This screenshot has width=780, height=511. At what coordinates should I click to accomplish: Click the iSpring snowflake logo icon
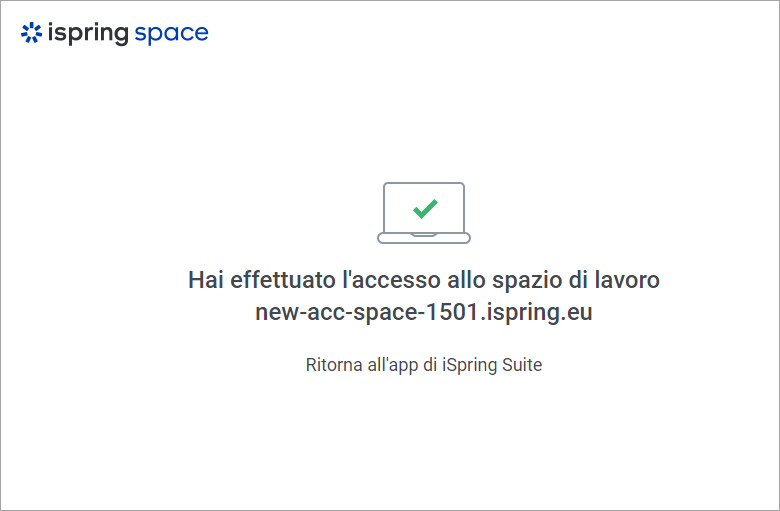31,33
